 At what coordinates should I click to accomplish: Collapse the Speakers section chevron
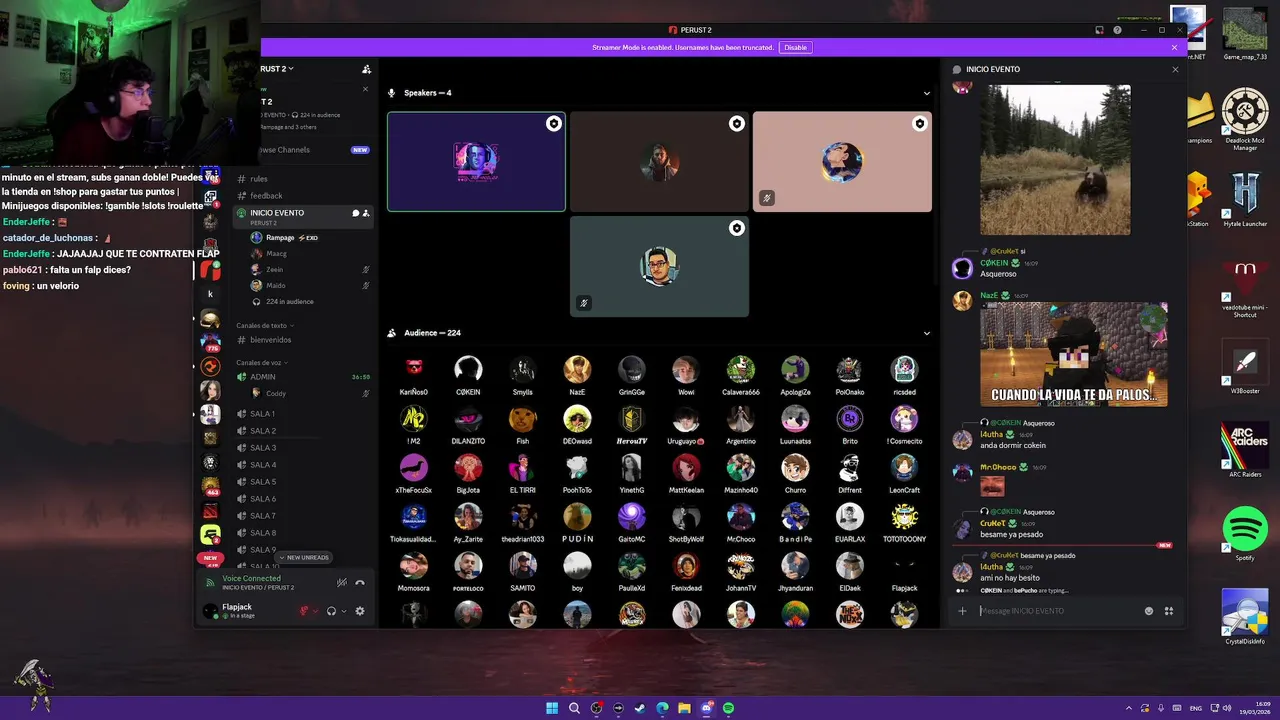click(926, 93)
